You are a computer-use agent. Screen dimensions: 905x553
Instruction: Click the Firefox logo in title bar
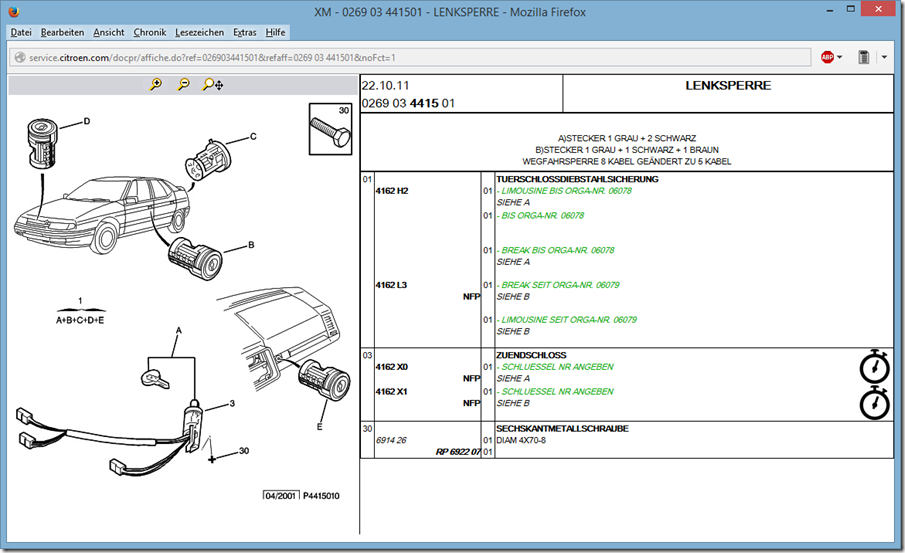tap(14, 11)
